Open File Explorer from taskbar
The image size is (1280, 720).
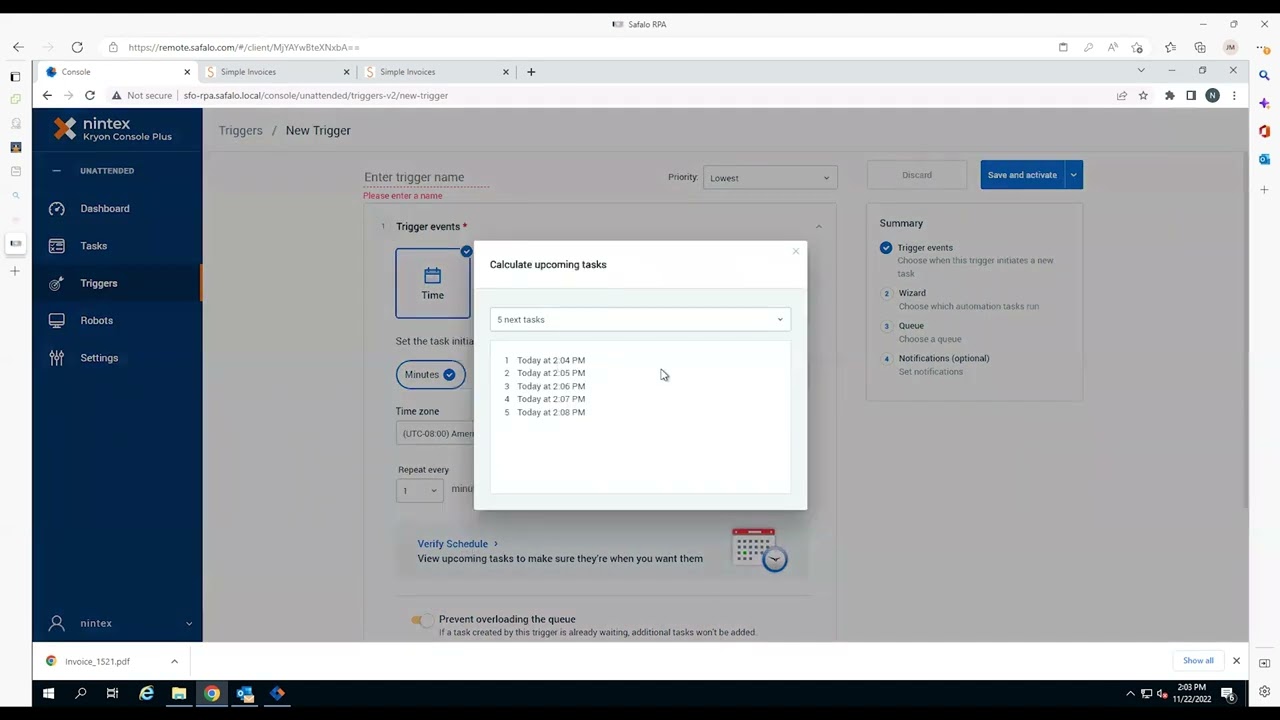pyautogui.click(x=179, y=693)
